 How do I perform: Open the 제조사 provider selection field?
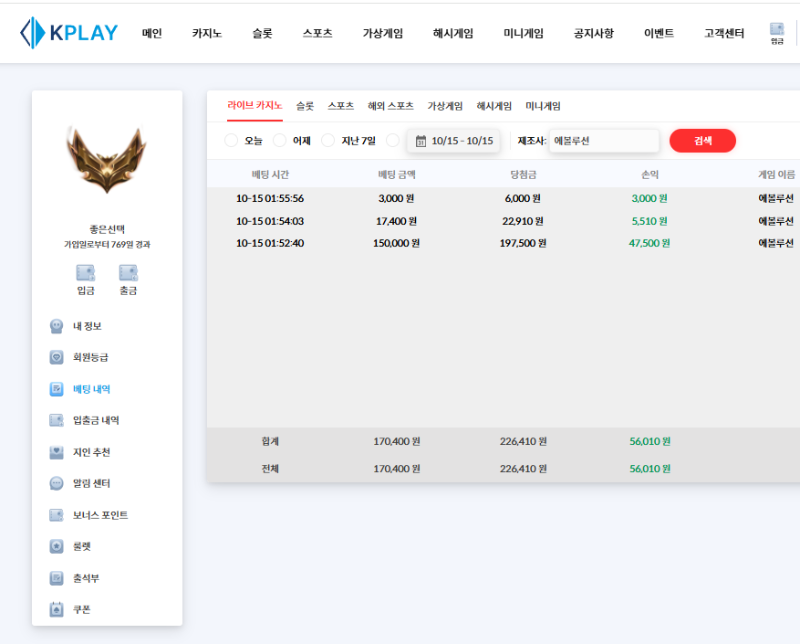[x=604, y=141]
